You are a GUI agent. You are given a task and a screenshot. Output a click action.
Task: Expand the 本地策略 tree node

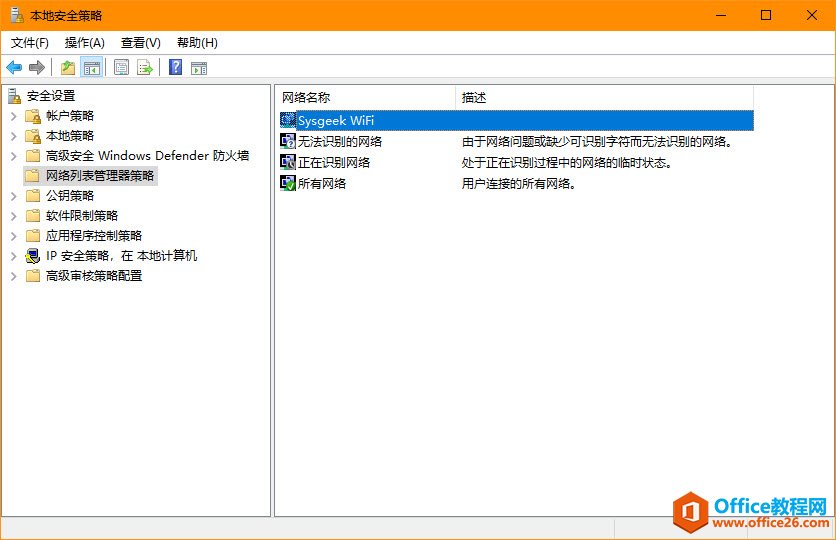coord(14,136)
